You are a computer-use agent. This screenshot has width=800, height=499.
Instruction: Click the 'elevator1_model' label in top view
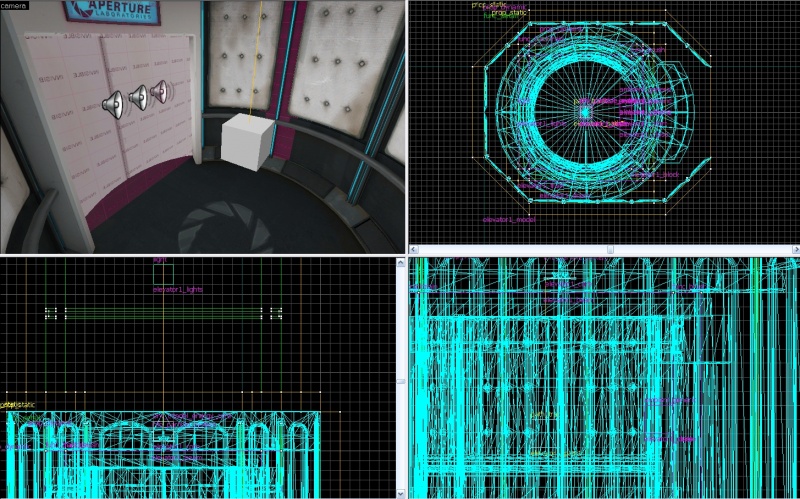pos(509,219)
